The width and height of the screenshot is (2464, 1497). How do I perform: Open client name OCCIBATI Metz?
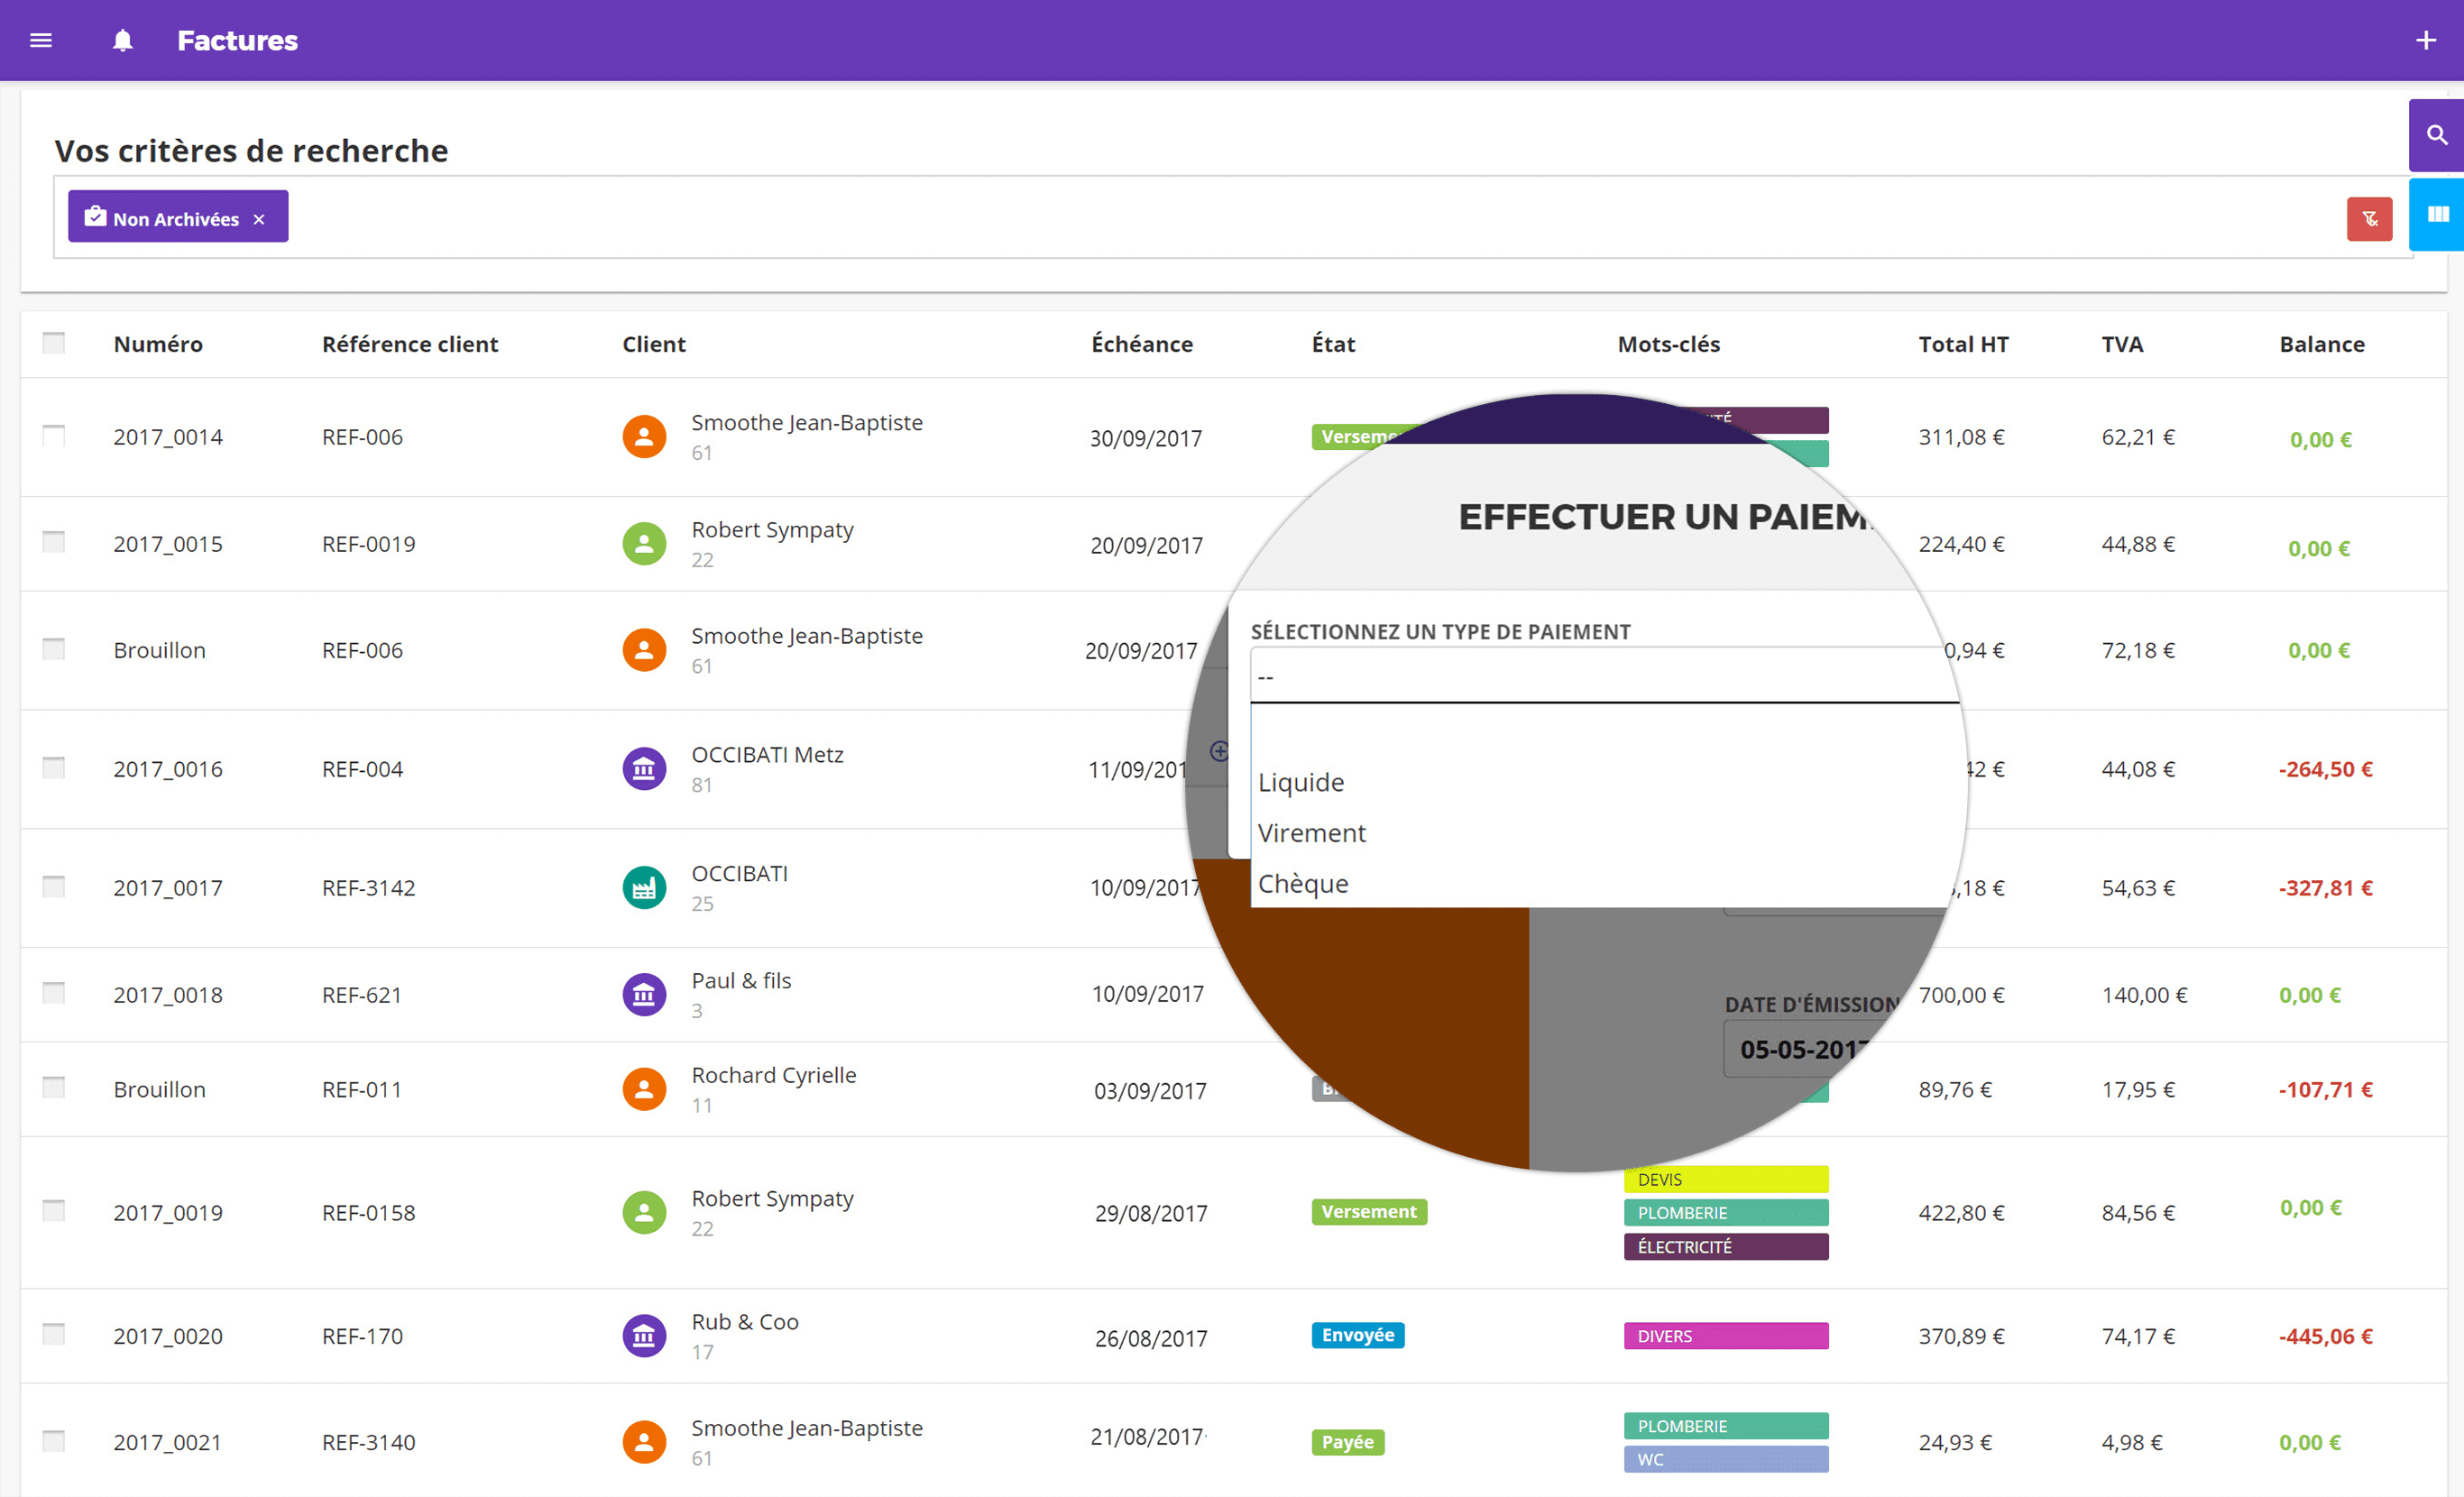click(767, 755)
